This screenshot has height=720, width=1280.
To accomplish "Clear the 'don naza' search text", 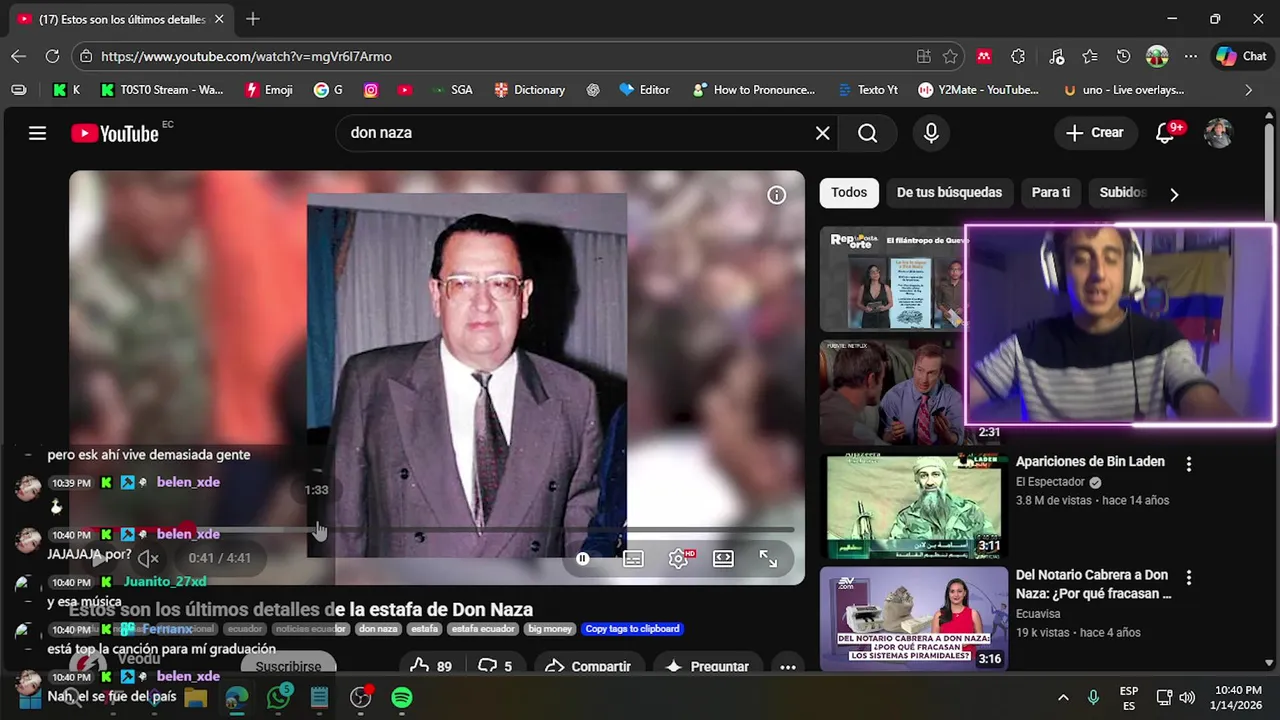I will [822, 133].
